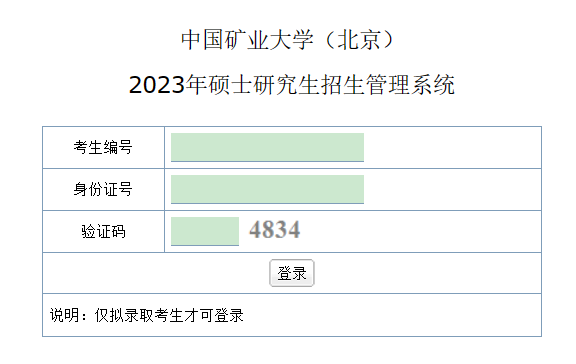The height and width of the screenshot is (364, 576).
Task: Click the 验证码 label text
Action: [x=103, y=232]
